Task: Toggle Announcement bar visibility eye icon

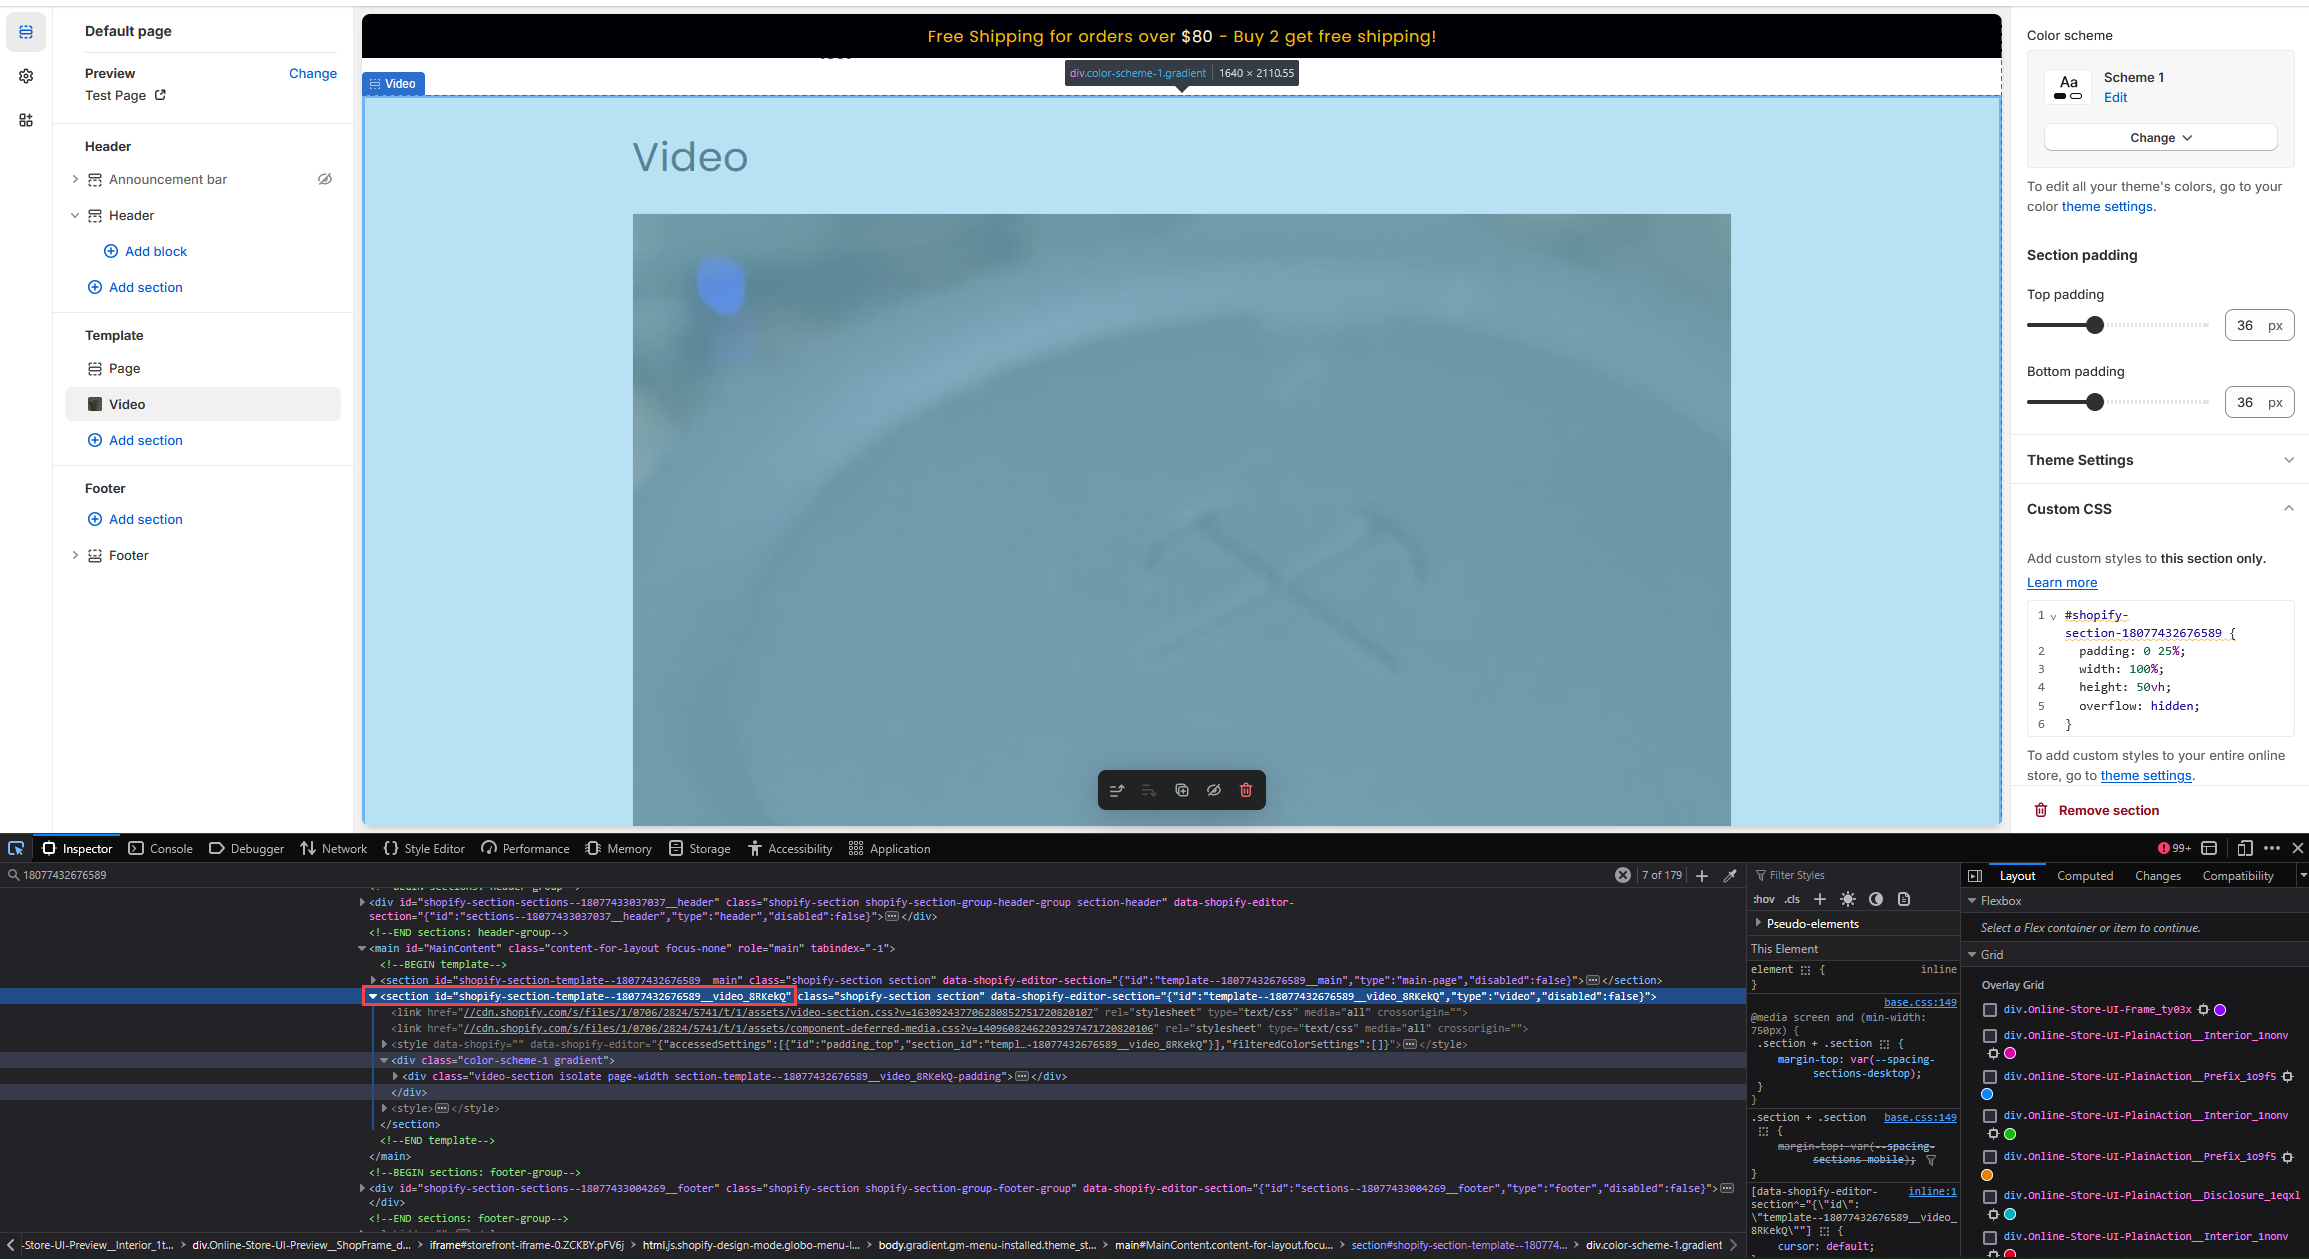Action: tap(325, 179)
